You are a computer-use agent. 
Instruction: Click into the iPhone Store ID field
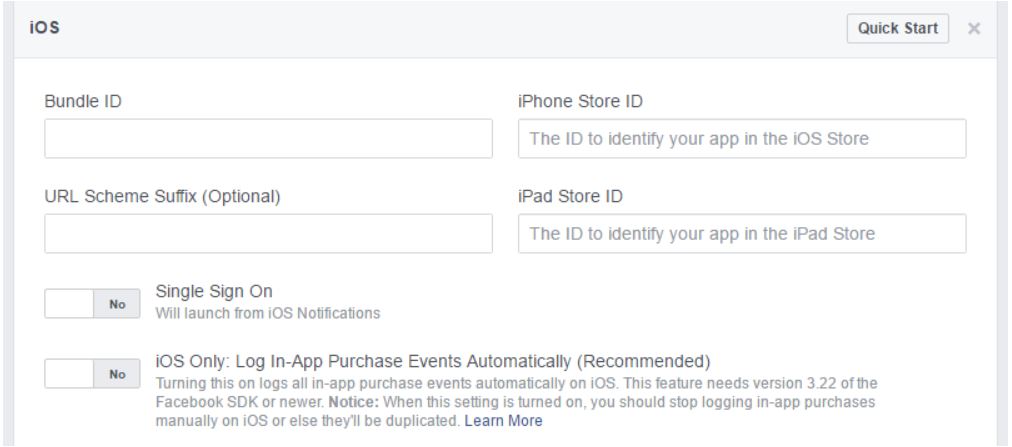pyautogui.click(x=742, y=139)
